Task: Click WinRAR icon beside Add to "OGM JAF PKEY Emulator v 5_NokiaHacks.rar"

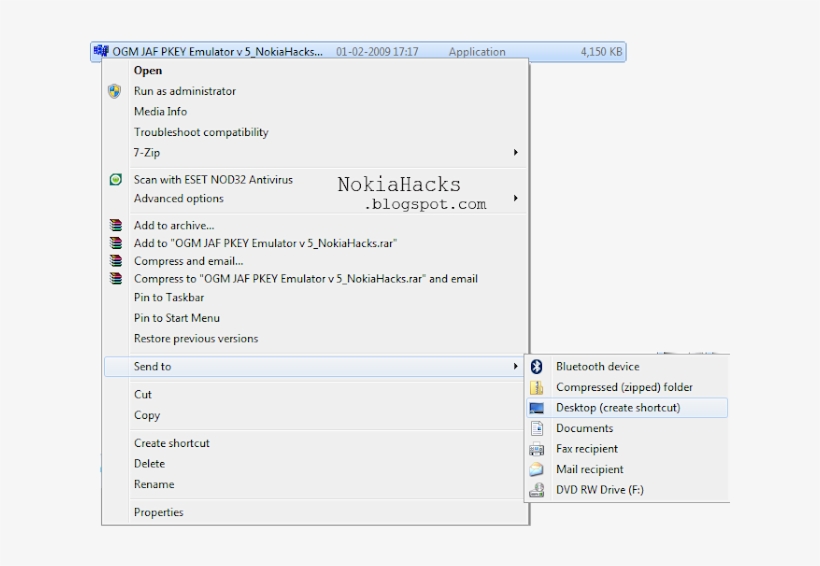Action: (x=116, y=243)
